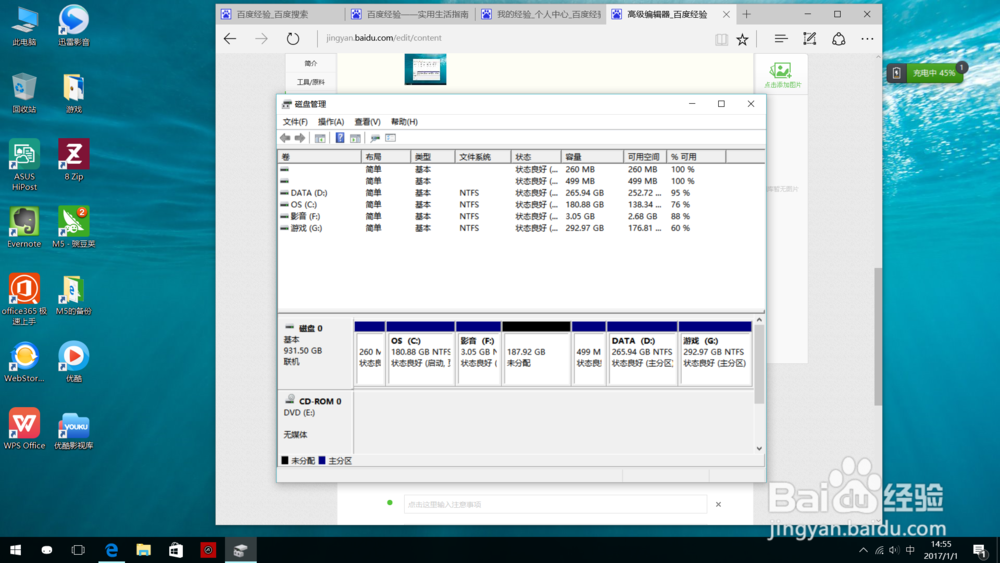Open the Help question-mark toolbar icon
1000x563 pixels.
(340, 138)
